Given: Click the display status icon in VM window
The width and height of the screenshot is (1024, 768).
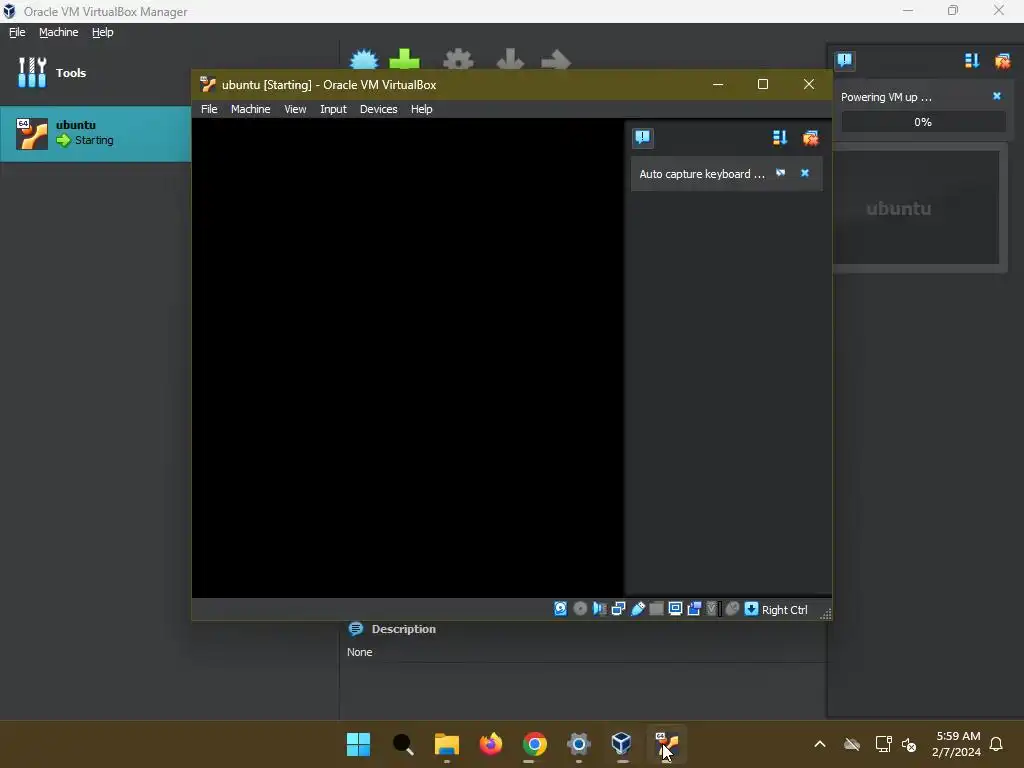Looking at the screenshot, I should point(675,609).
